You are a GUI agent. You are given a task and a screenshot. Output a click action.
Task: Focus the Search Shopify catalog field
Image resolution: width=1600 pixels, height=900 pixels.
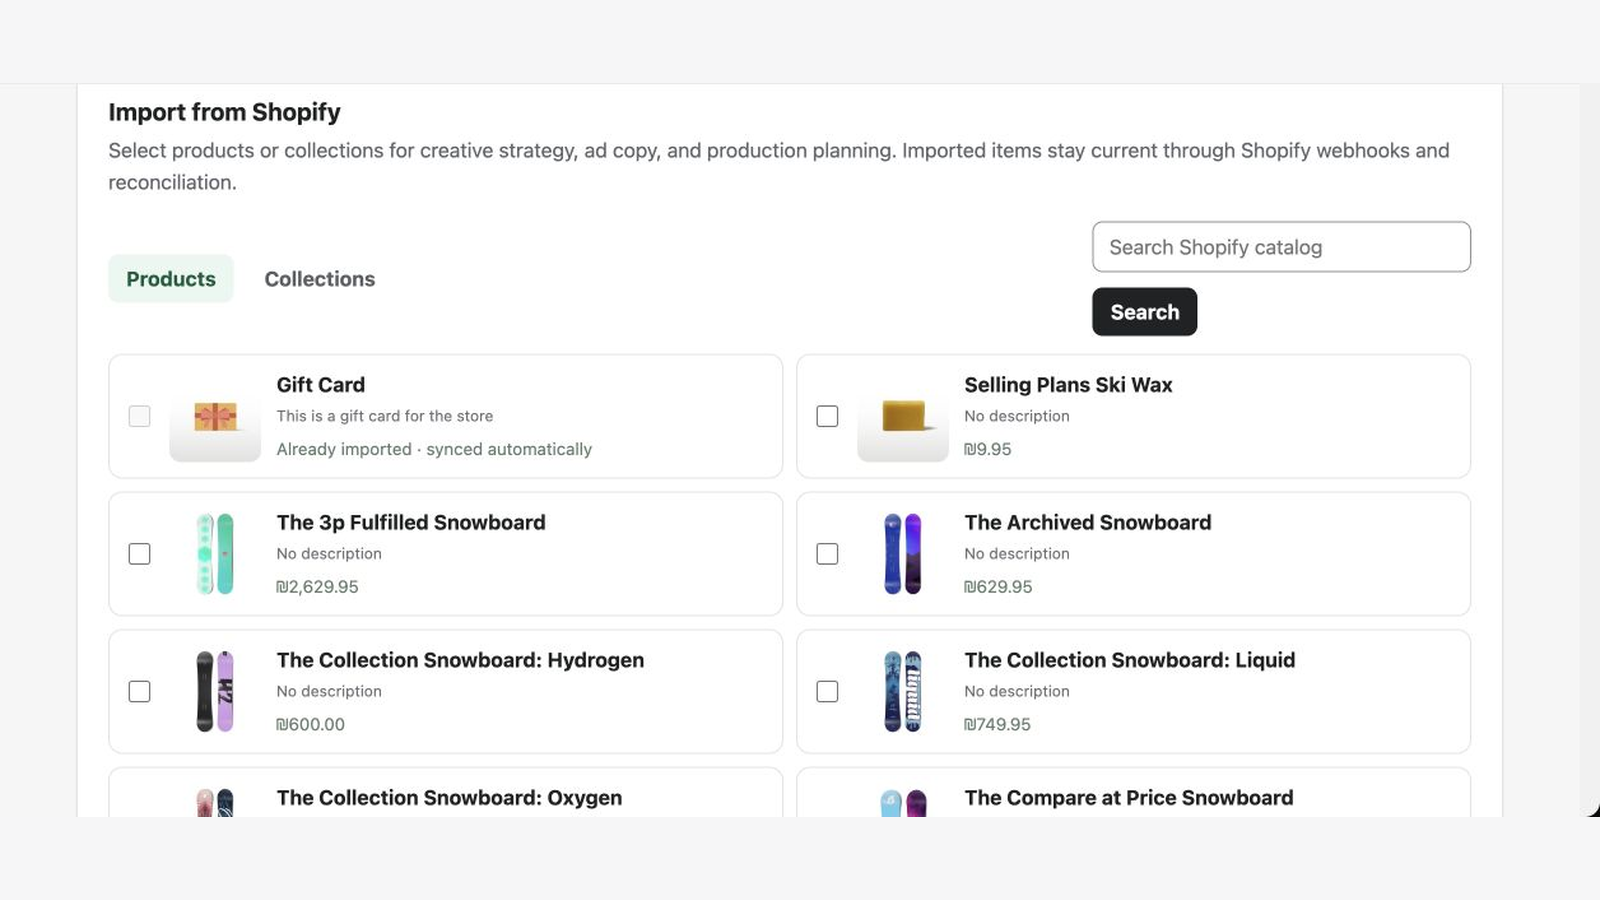(1281, 247)
